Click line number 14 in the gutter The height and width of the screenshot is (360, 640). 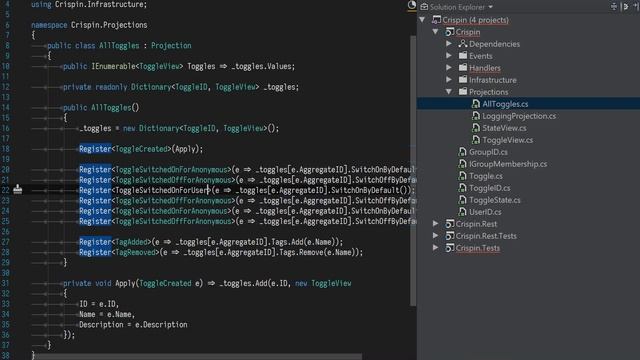(5, 107)
